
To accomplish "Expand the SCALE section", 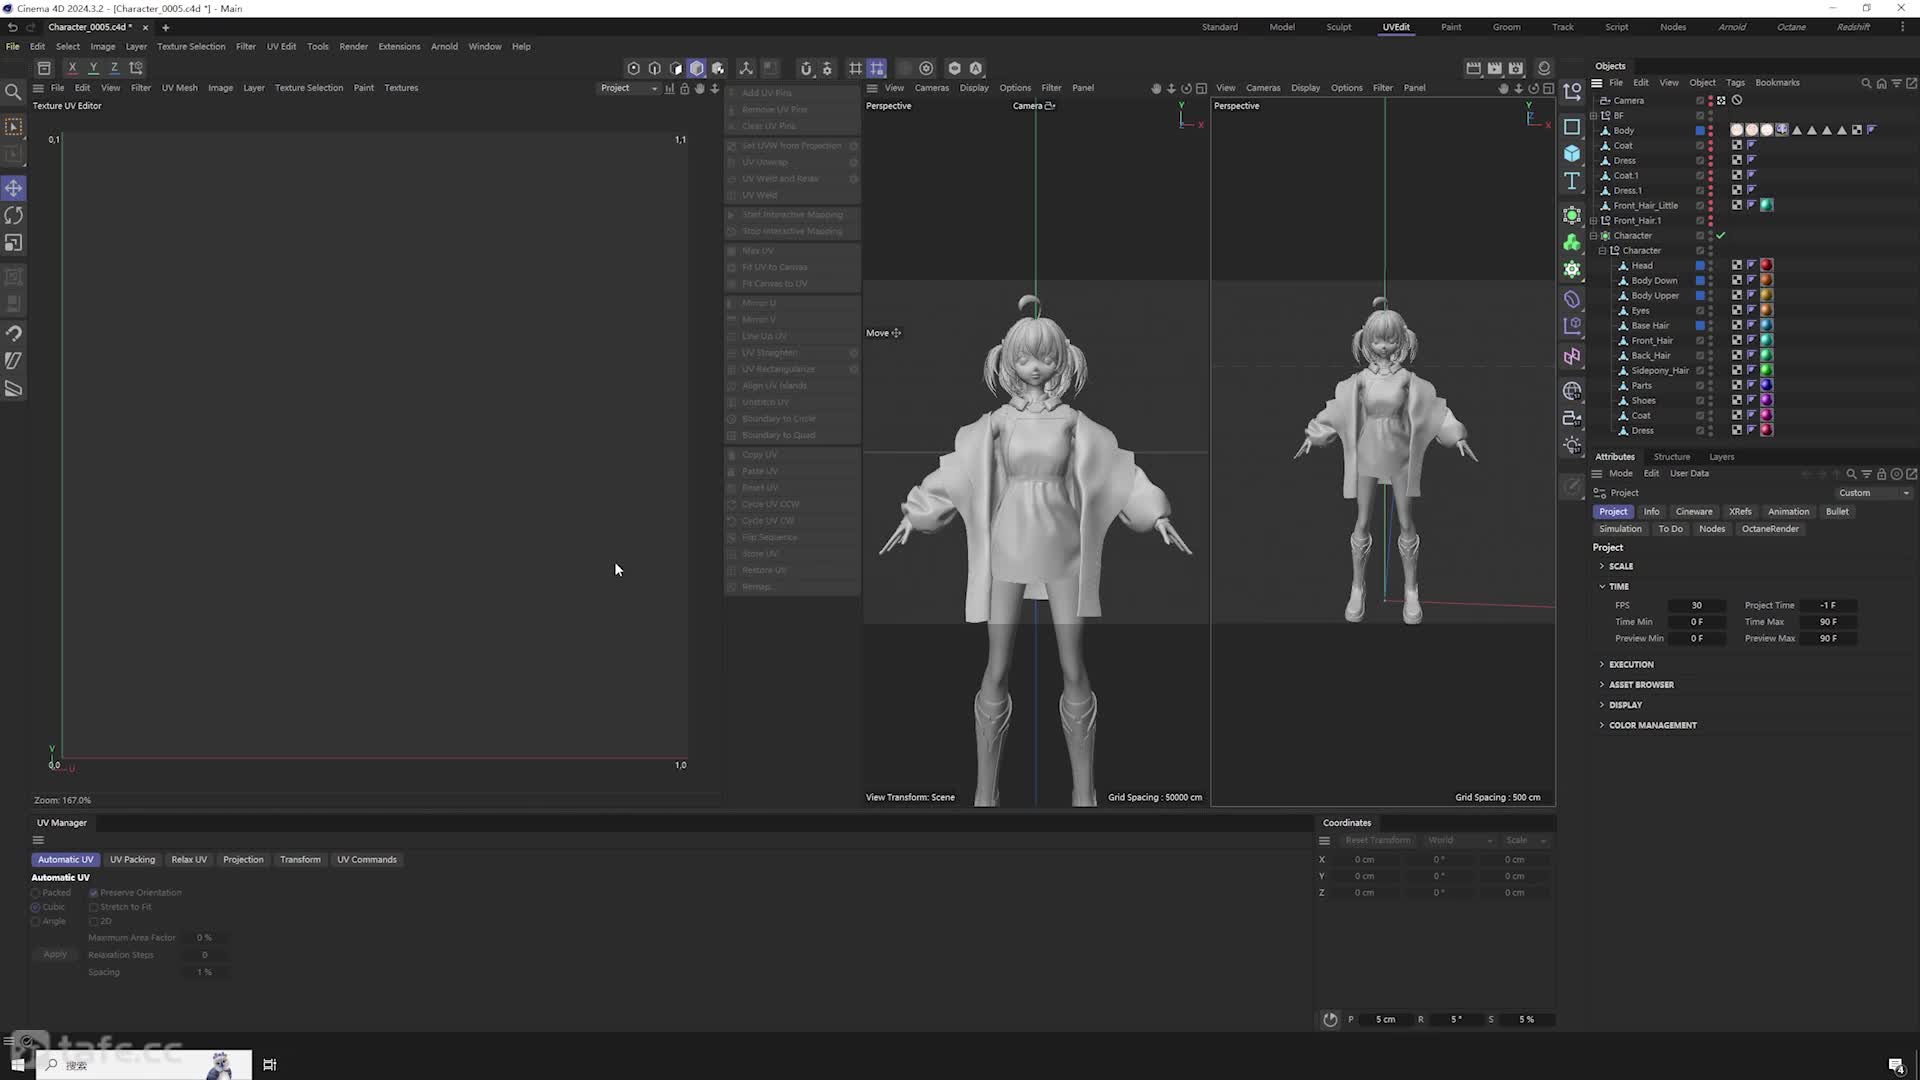I will tap(1602, 566).
